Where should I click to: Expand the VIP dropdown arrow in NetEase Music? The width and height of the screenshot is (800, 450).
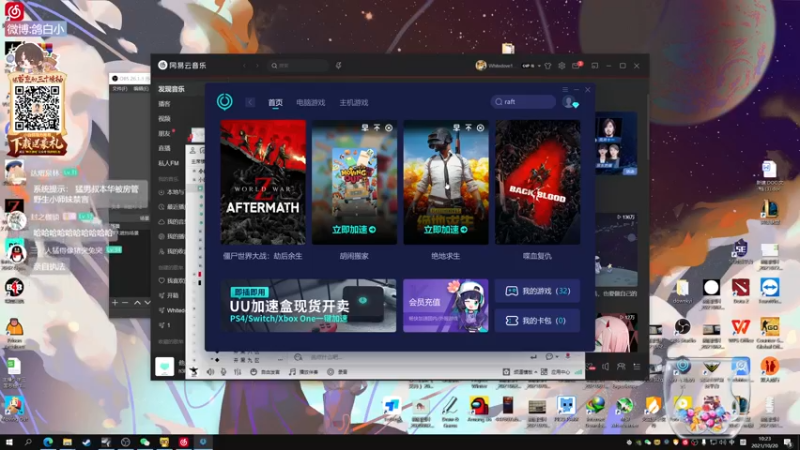[x=539, y=66]
